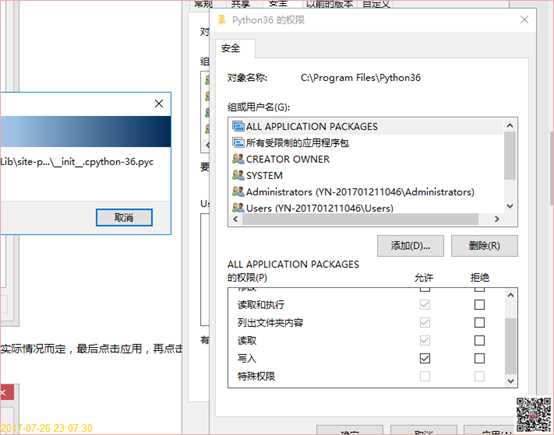Toggle allow checkbox for 读取
554x435 pixels.
coord(425,340)
